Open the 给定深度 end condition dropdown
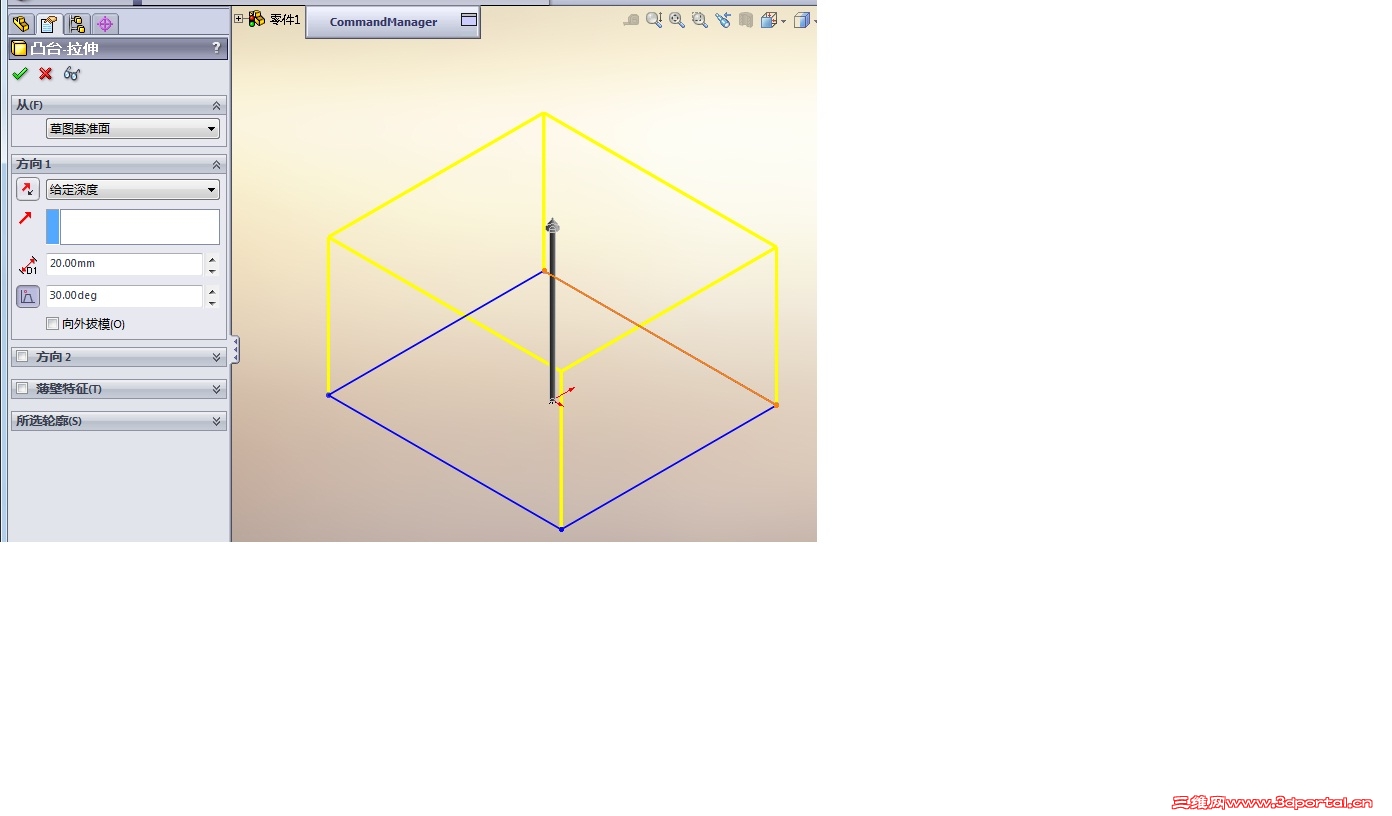The width and height of the screenshot is (1392, 816). click(x=133, y=189)
